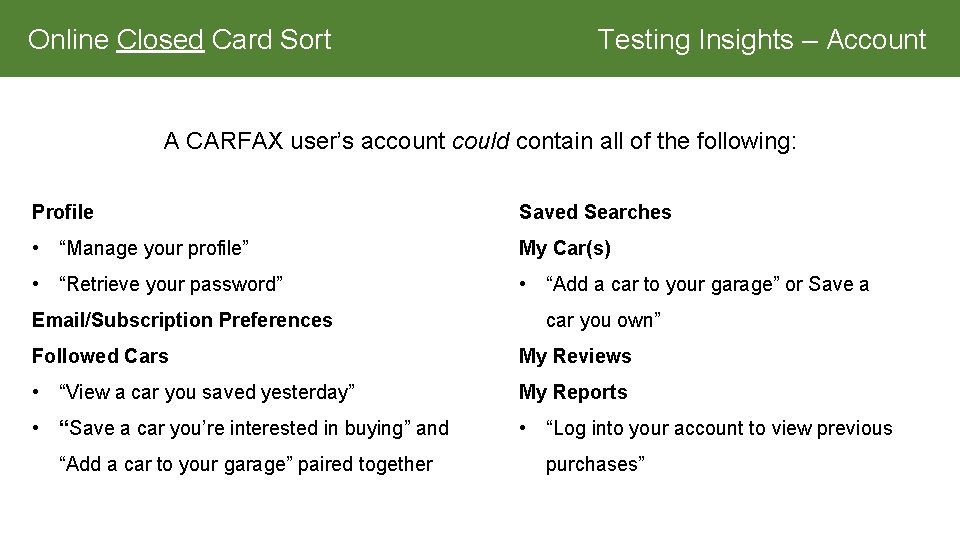Select "View a car you saved yesterday" bullet
The image size is (960, 540).
pyautogui.click(x=207, y=392)
